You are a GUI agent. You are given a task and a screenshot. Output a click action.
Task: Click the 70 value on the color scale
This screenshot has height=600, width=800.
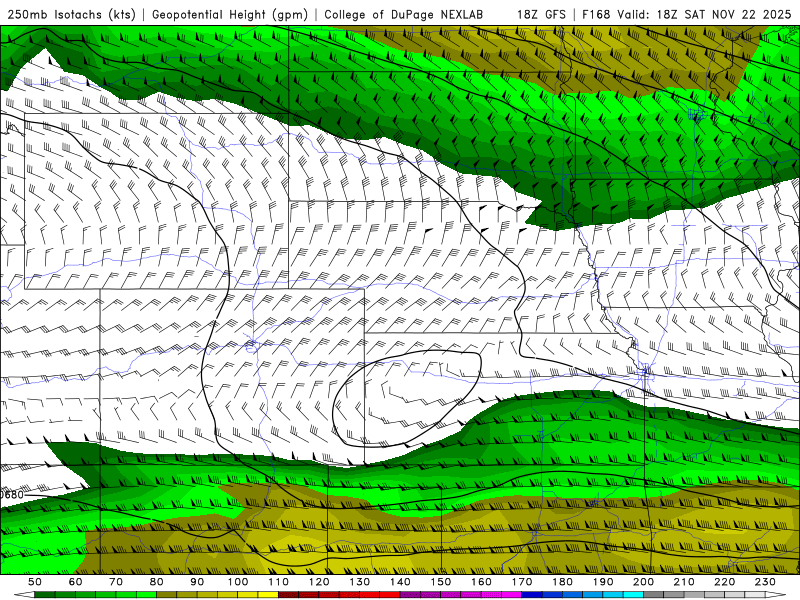pos(116,582)
